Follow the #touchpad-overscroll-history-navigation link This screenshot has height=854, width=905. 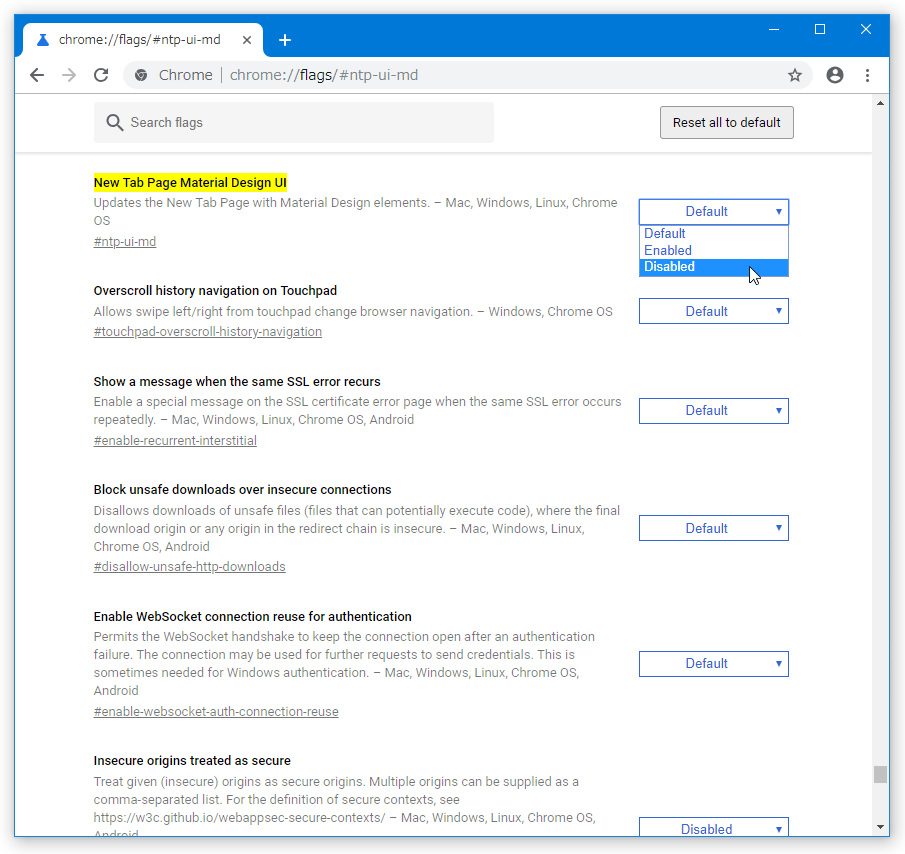pos(208,332)
